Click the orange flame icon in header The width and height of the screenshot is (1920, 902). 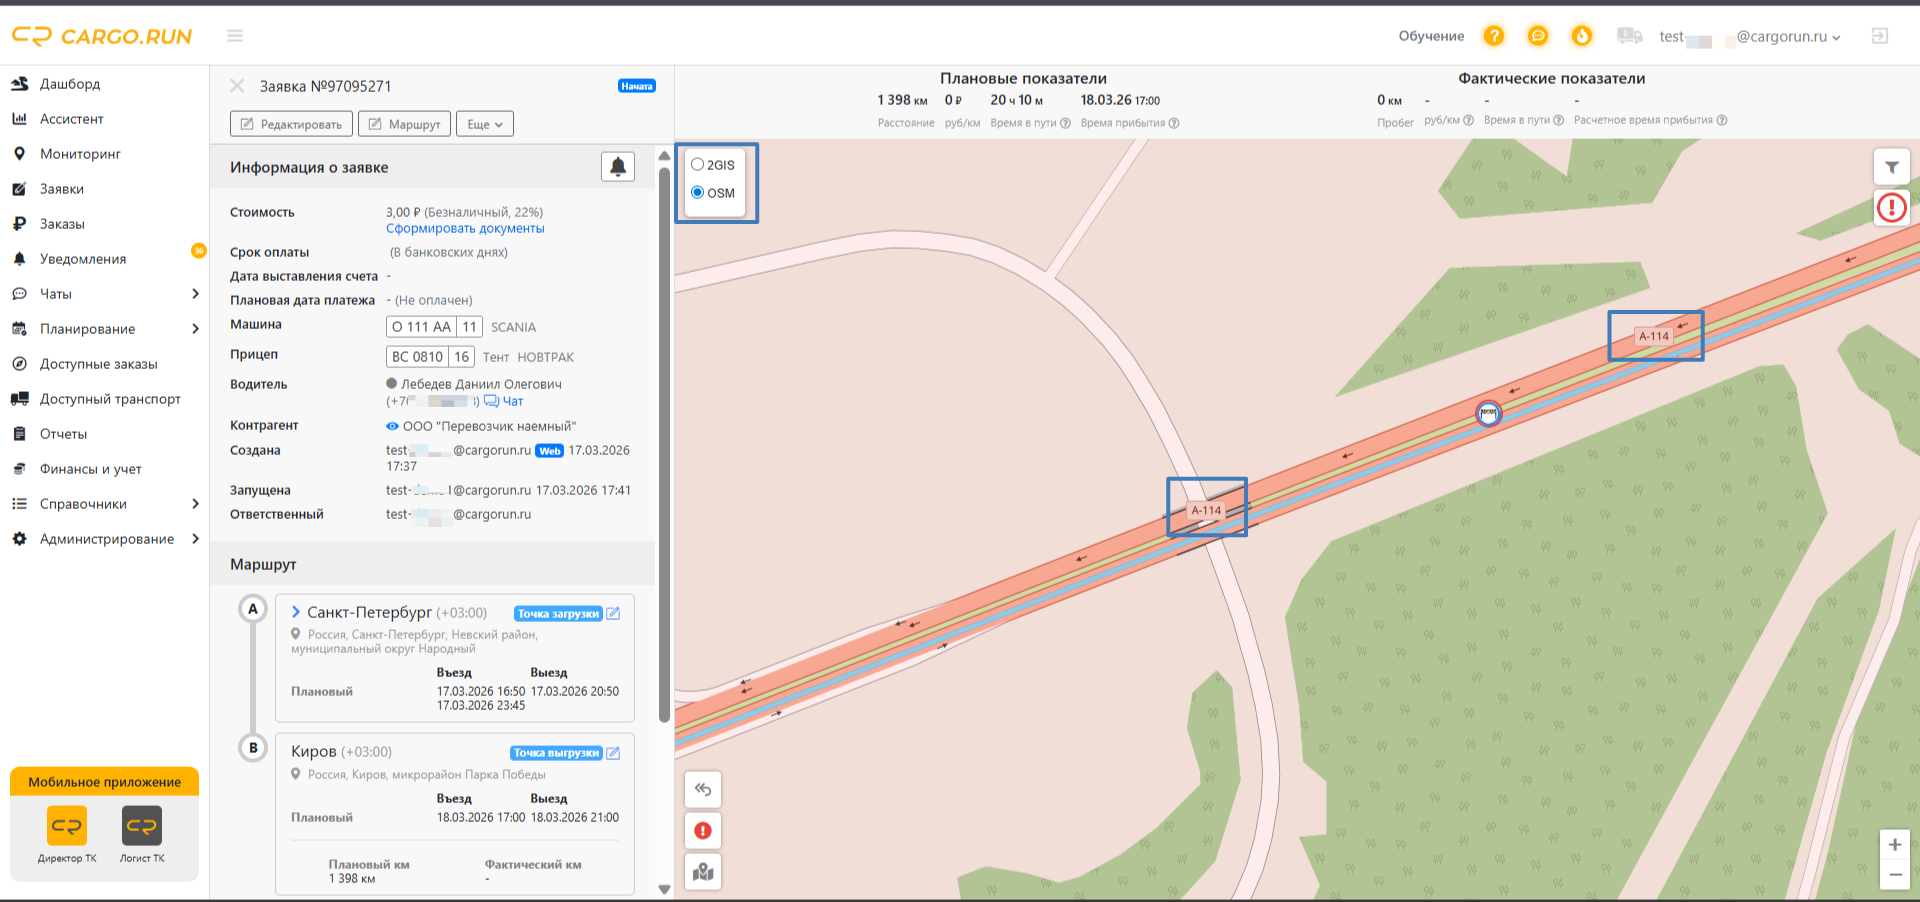1582,36
